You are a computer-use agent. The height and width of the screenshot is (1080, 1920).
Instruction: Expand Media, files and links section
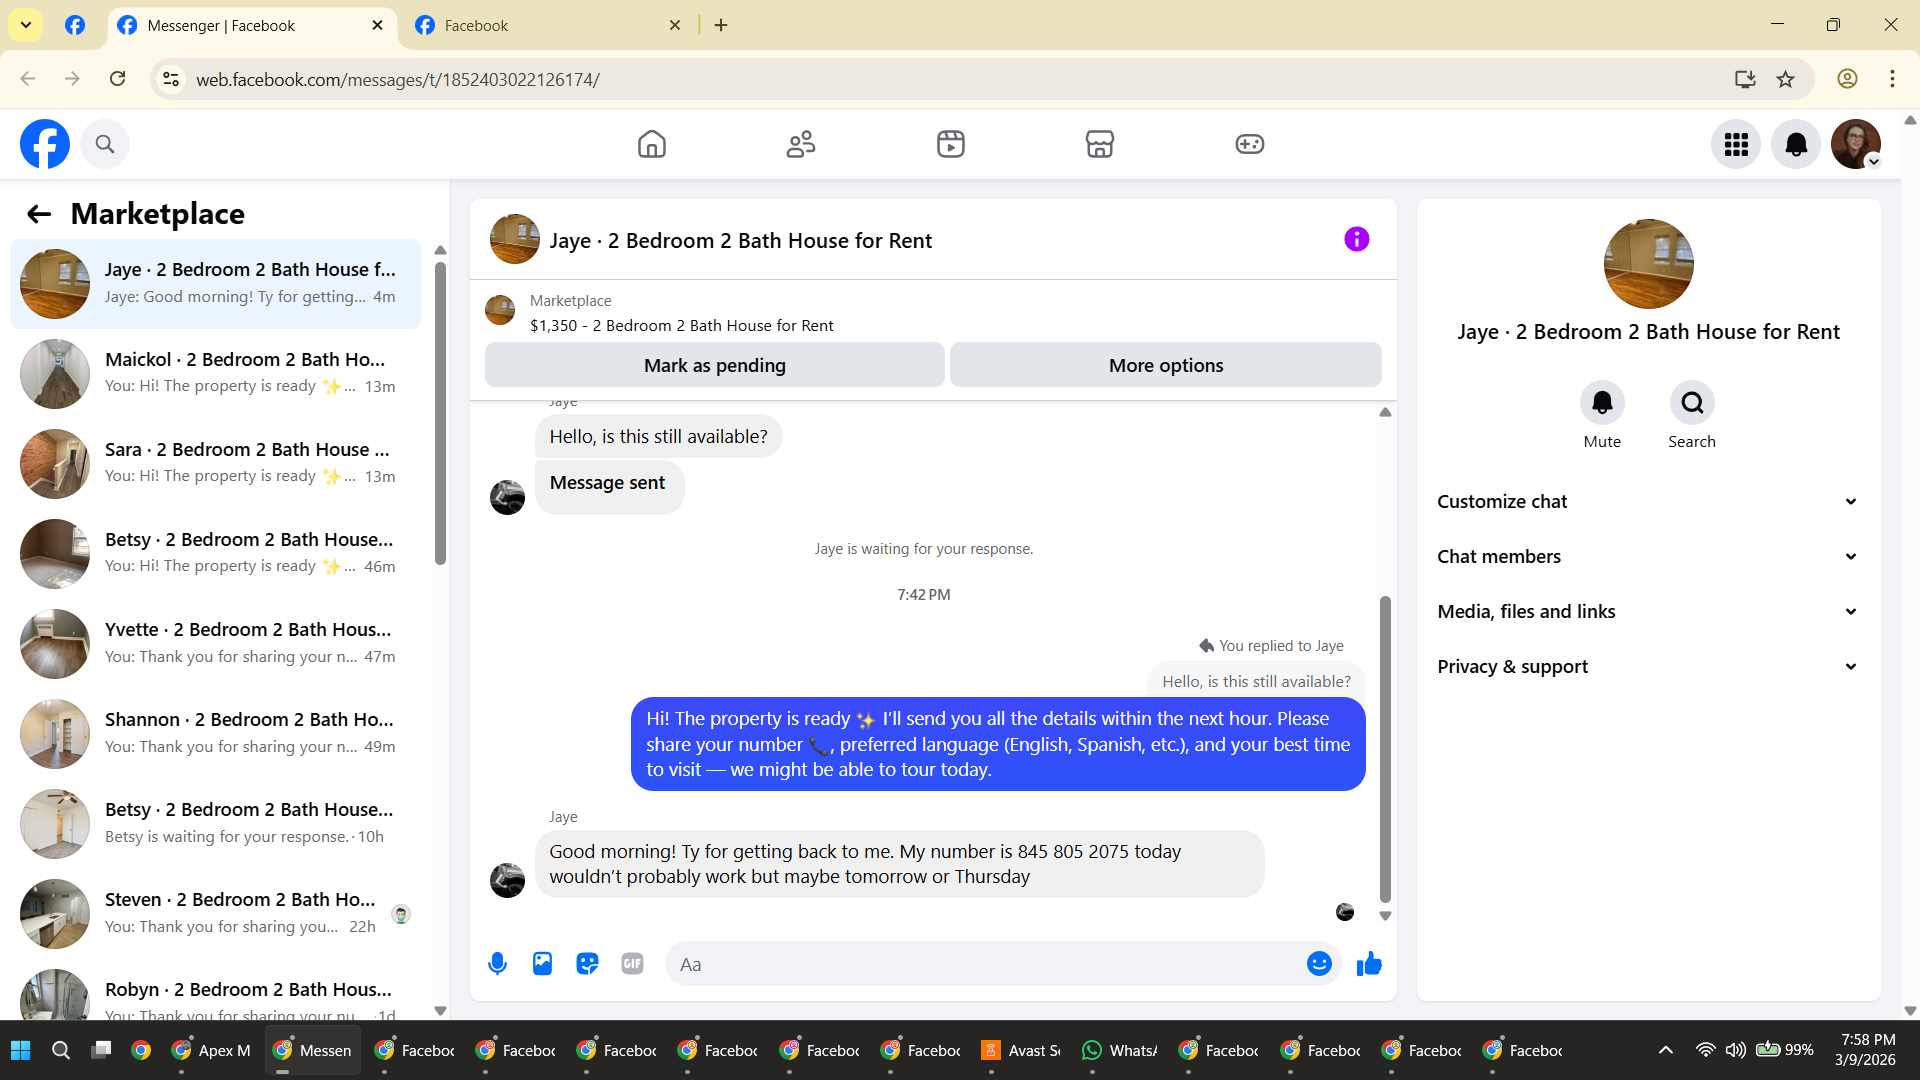(1647, 612)
